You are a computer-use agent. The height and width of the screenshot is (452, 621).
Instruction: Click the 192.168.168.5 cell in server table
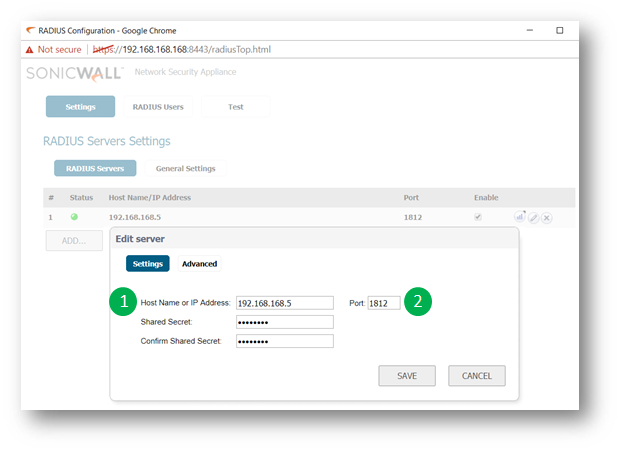click(x=135, y=217)
